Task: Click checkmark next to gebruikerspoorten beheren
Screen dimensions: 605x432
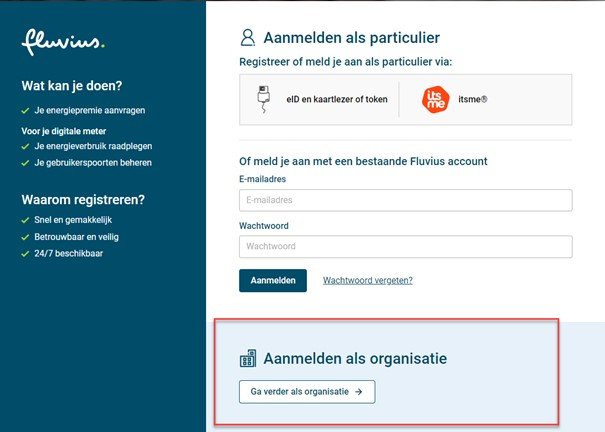Action: [x=25, y=161]
